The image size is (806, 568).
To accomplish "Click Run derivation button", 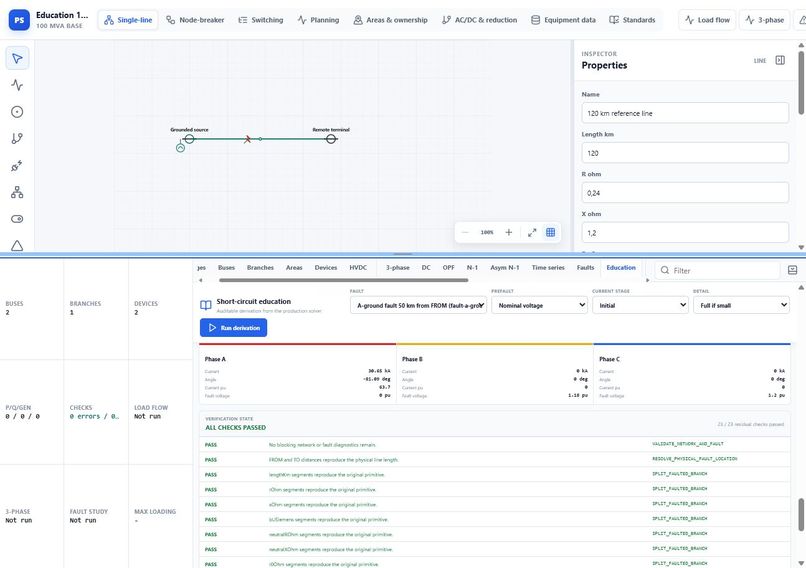I will (233, 327).
